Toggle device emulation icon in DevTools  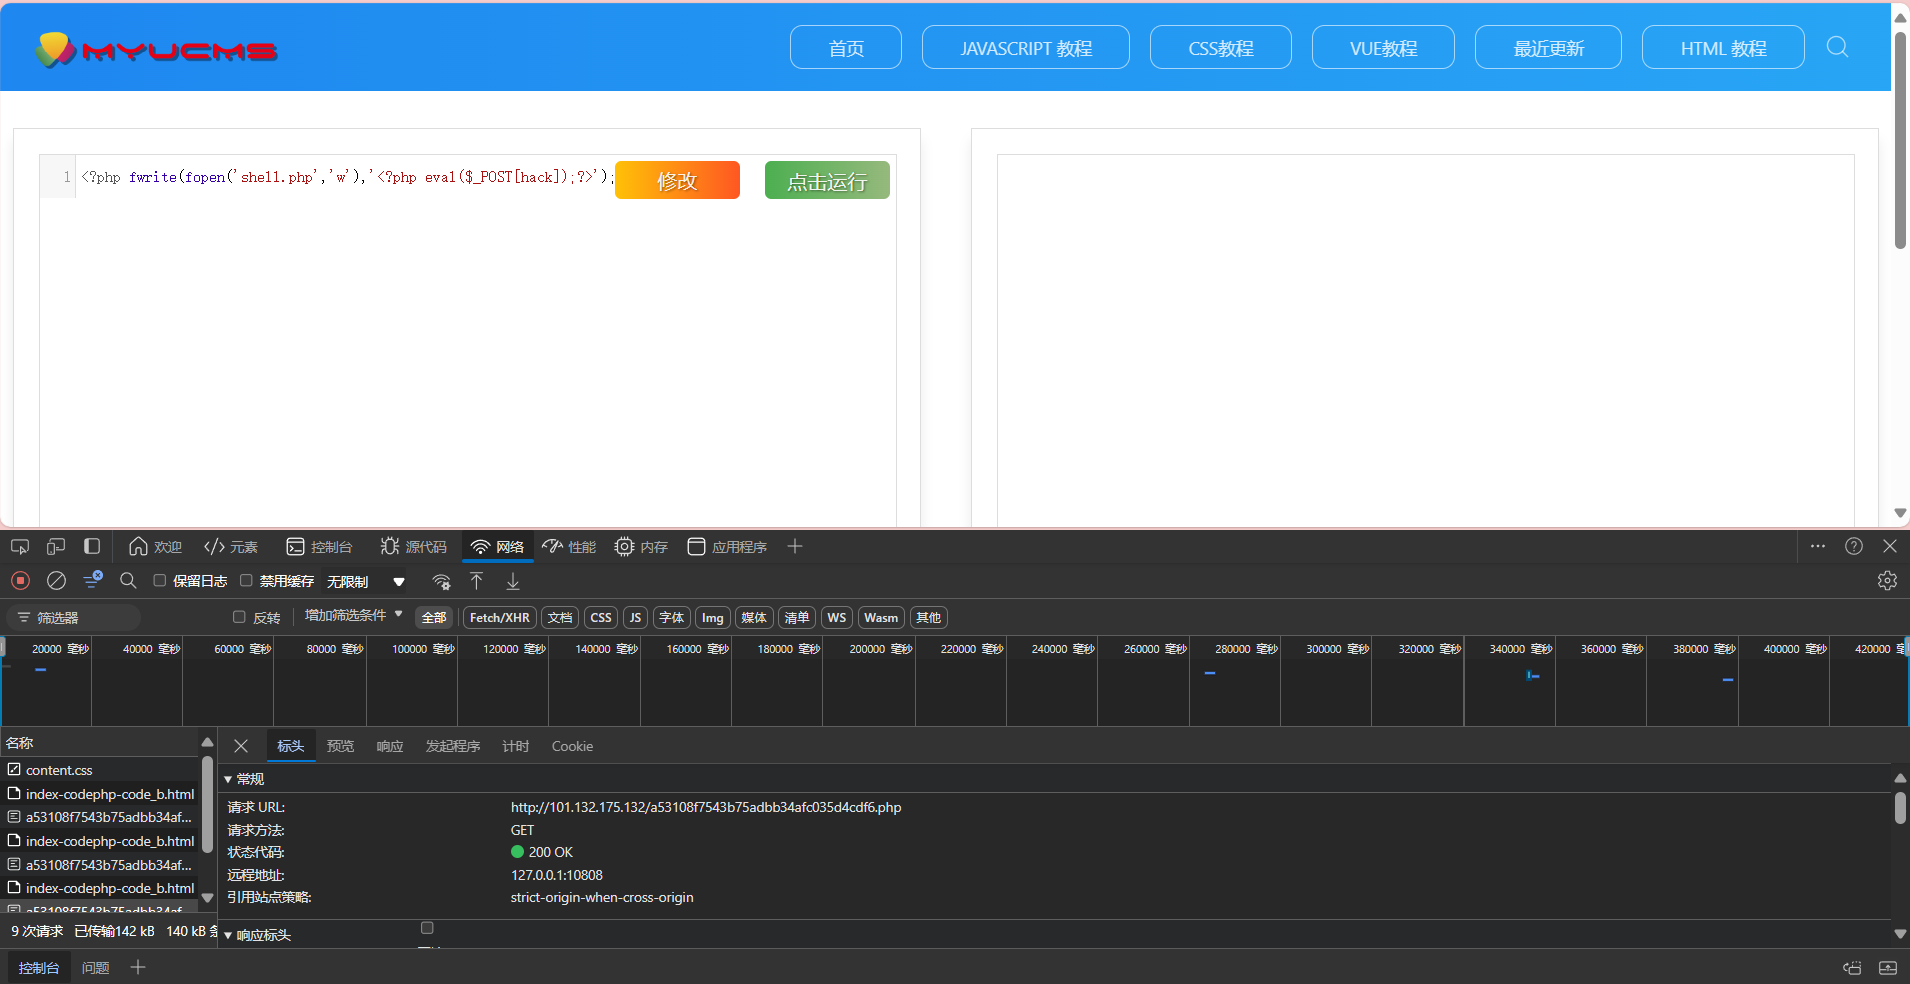(56, 546)
